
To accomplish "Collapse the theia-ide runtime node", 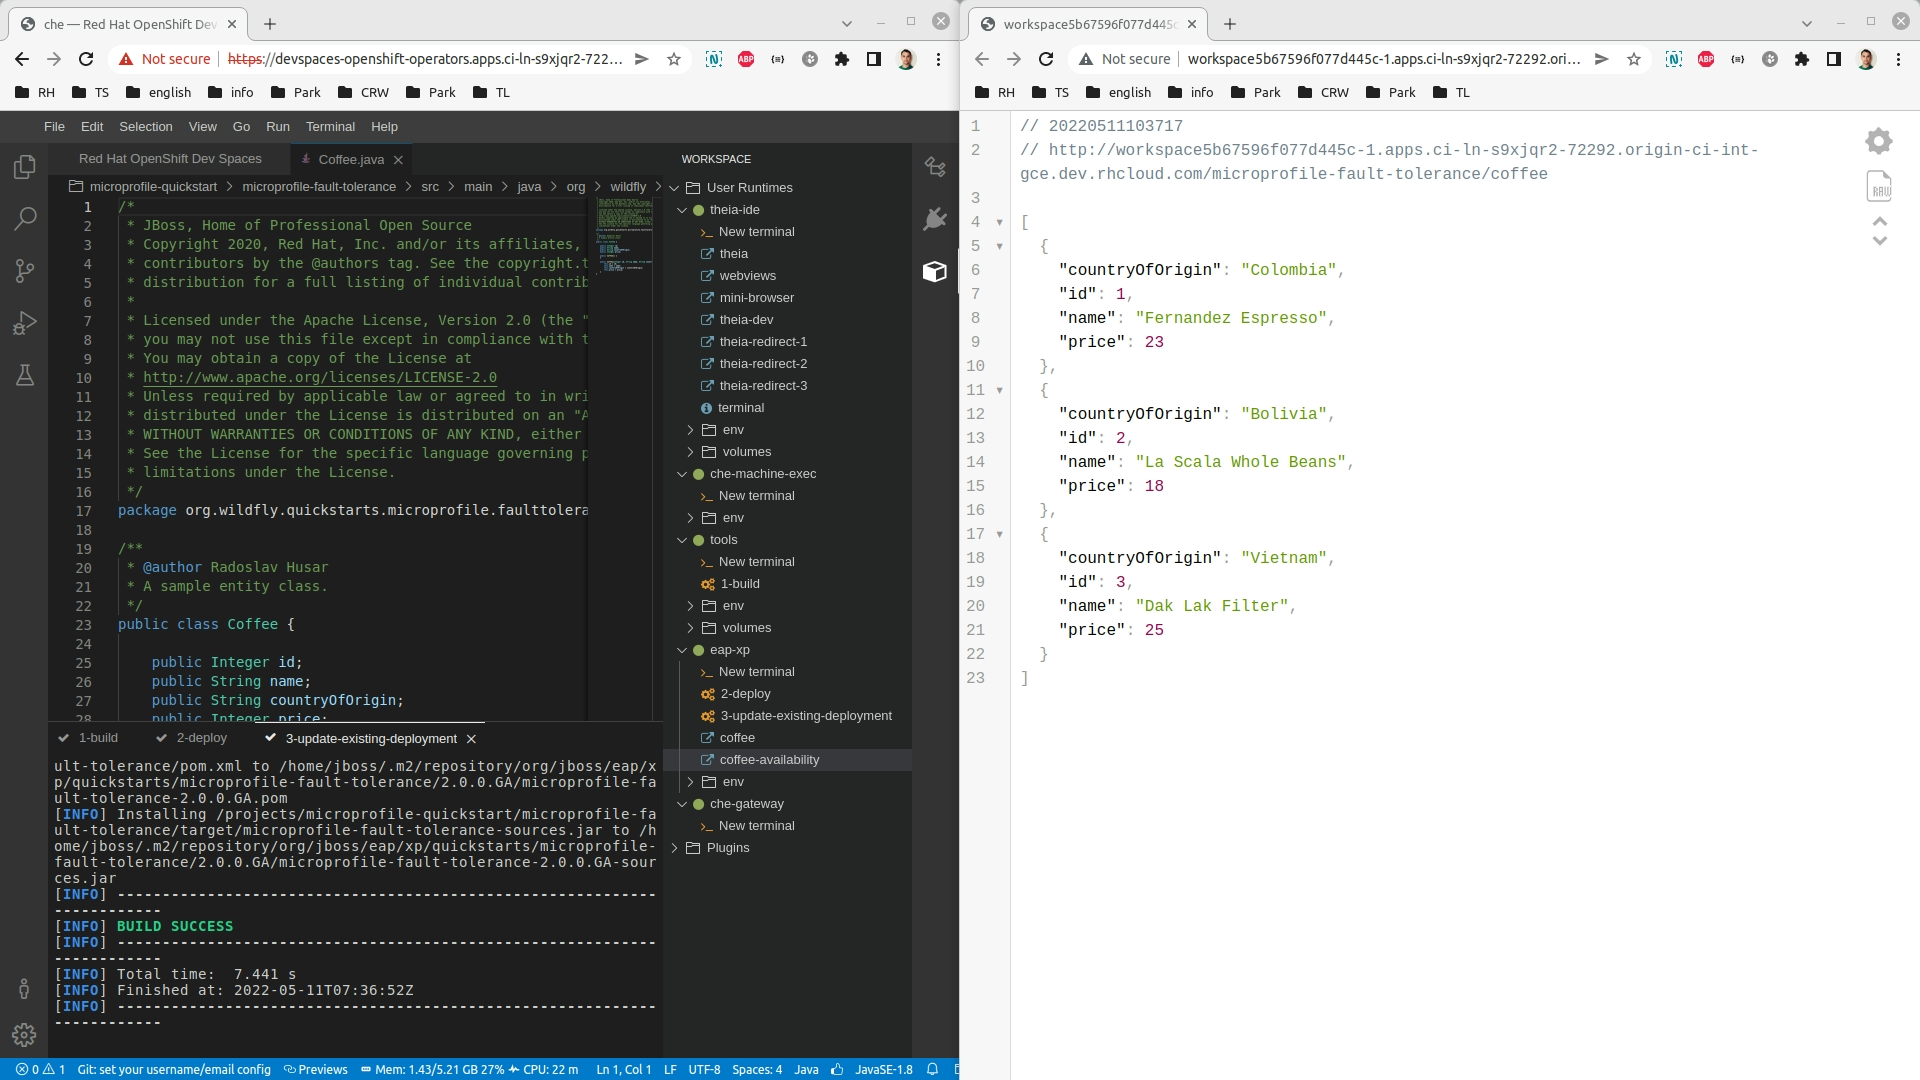I will 682,210.
